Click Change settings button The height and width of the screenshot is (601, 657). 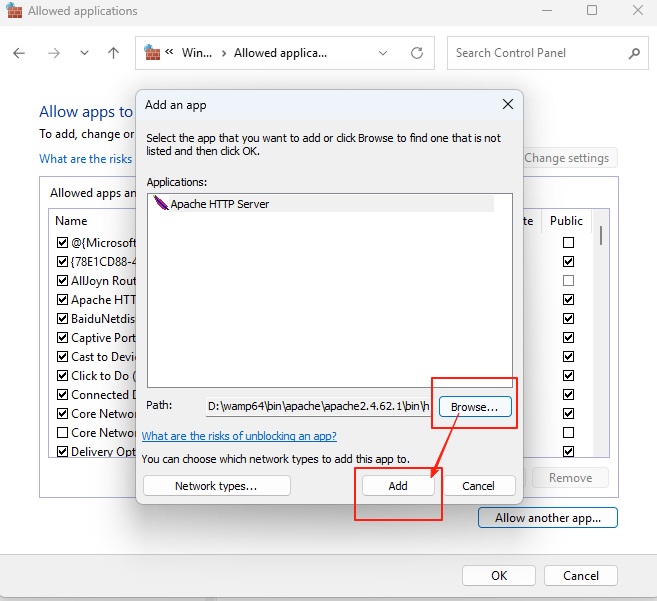[570, 158]
